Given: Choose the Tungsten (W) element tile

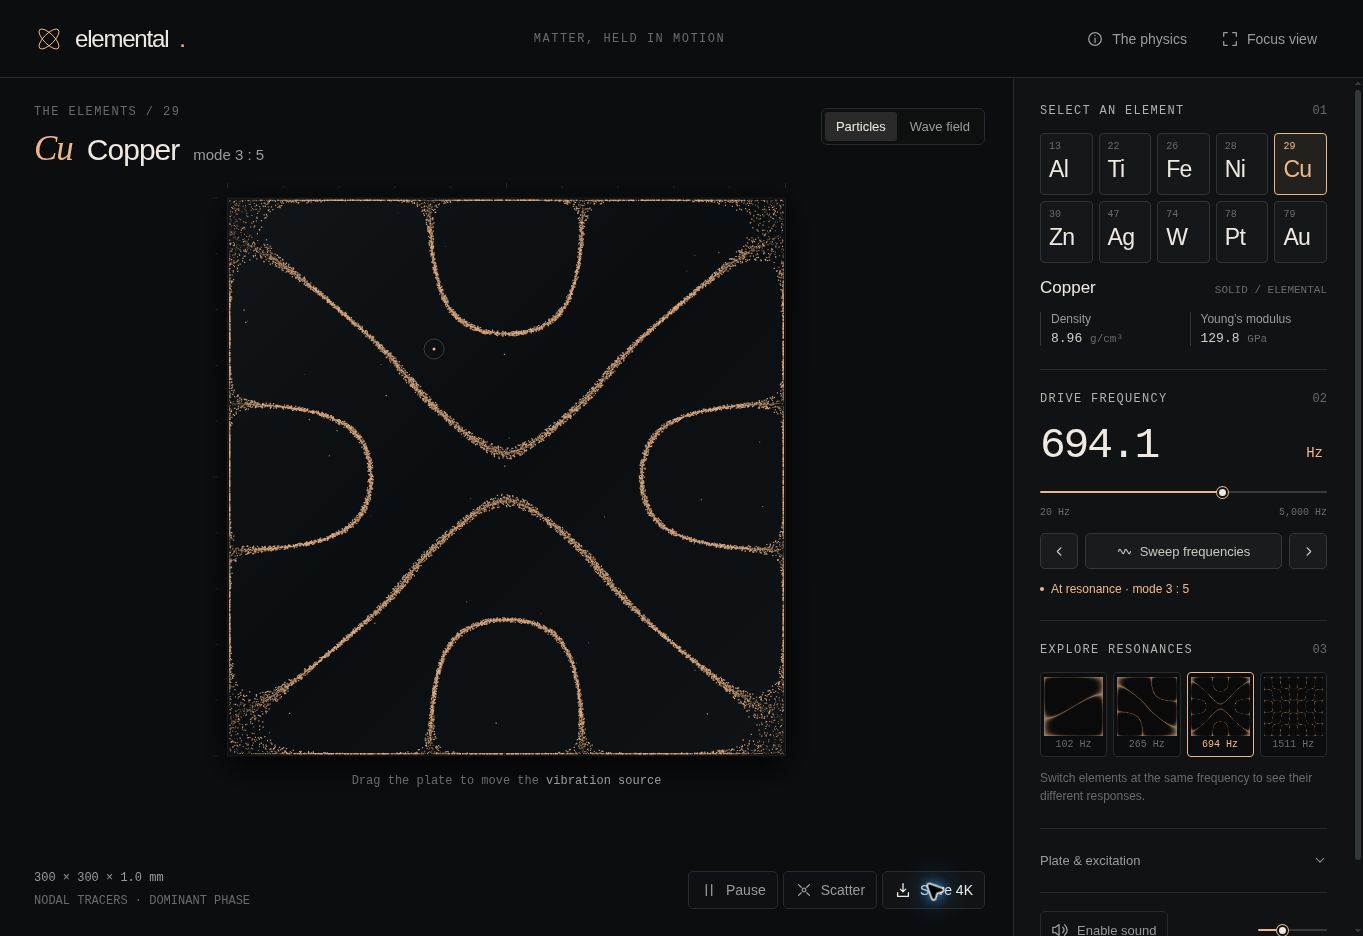Looking at the screenshot, I should coord(1183,232).
